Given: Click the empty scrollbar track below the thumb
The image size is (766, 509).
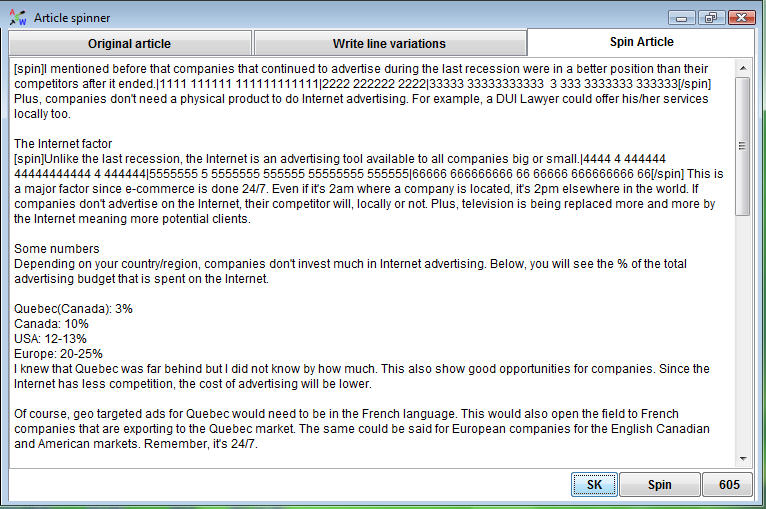Looking at the screenshot, I should pos(743,332).
